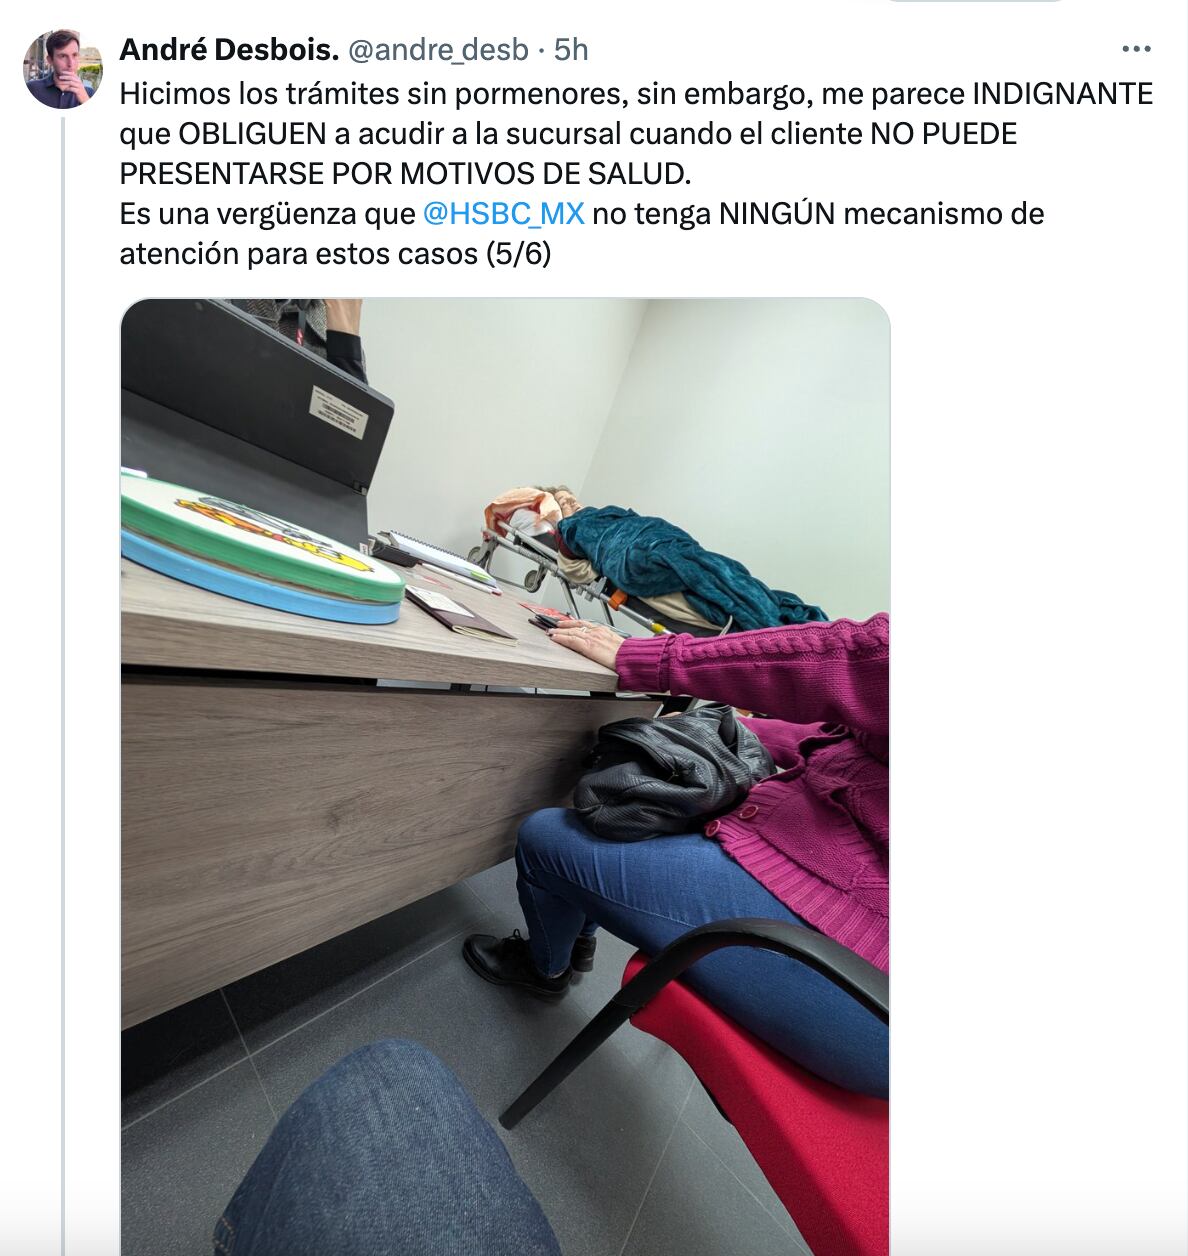This screenshot has height=1256, width=1188.
Task: Open the 5h timestamp permalink
Action: click(x=571, y=49)
